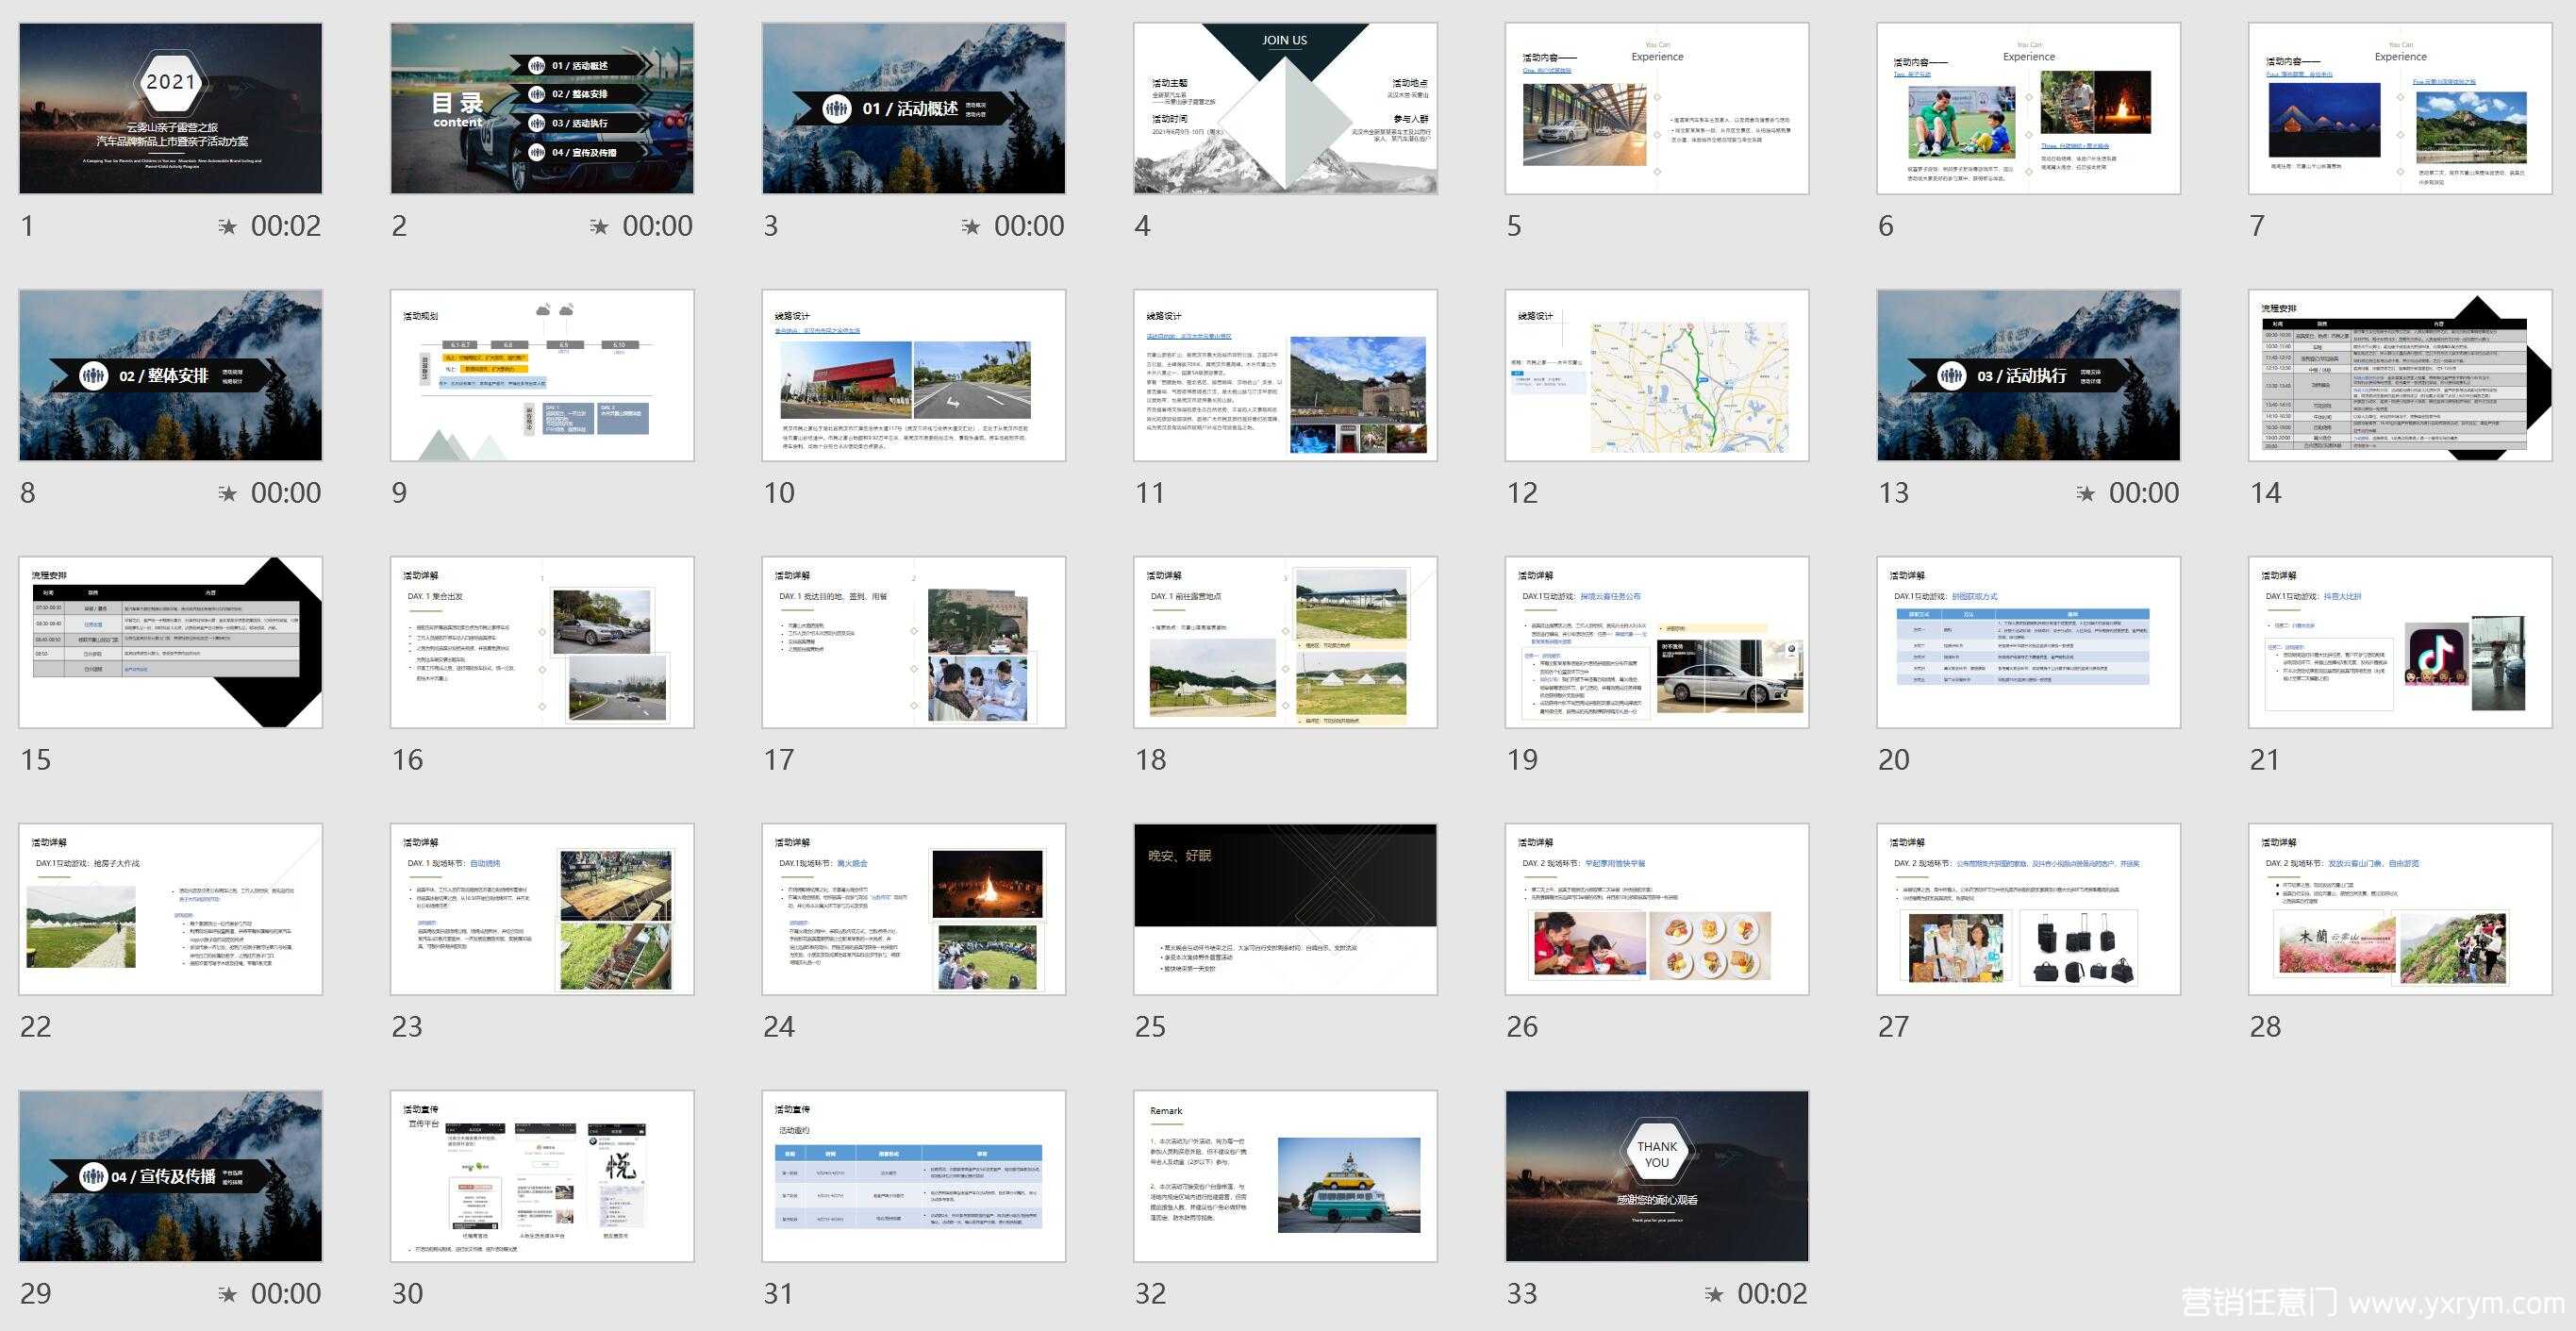
Task: Click transition star icon under slide 3
Action: 971,227
